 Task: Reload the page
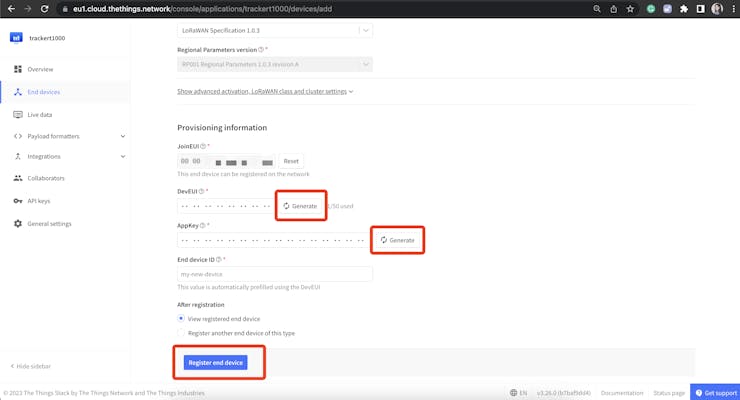coord(44,9)
